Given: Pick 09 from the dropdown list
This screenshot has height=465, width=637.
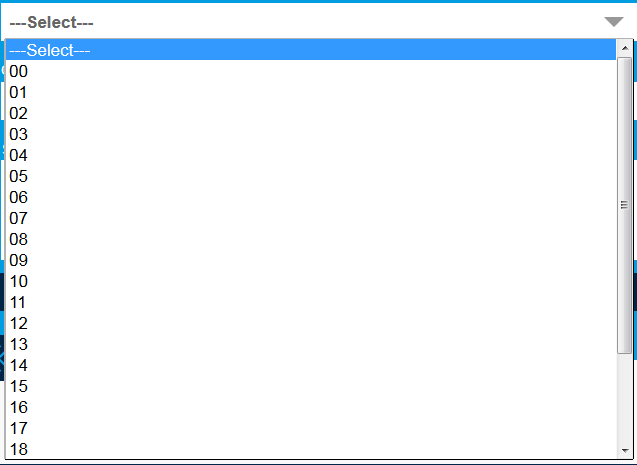Looking at the screenshot, I should pos(311,260).
